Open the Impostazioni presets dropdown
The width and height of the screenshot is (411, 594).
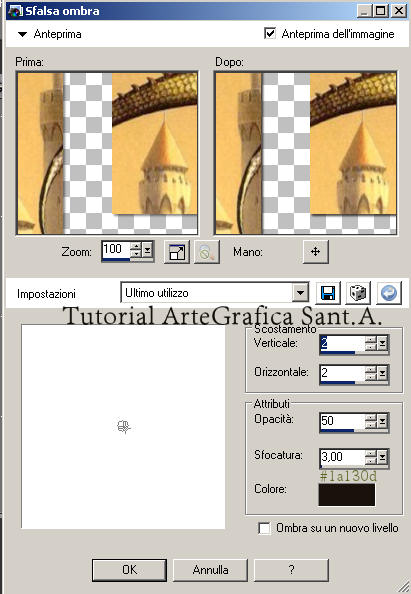pyautogui.click(x=300, y=293)
